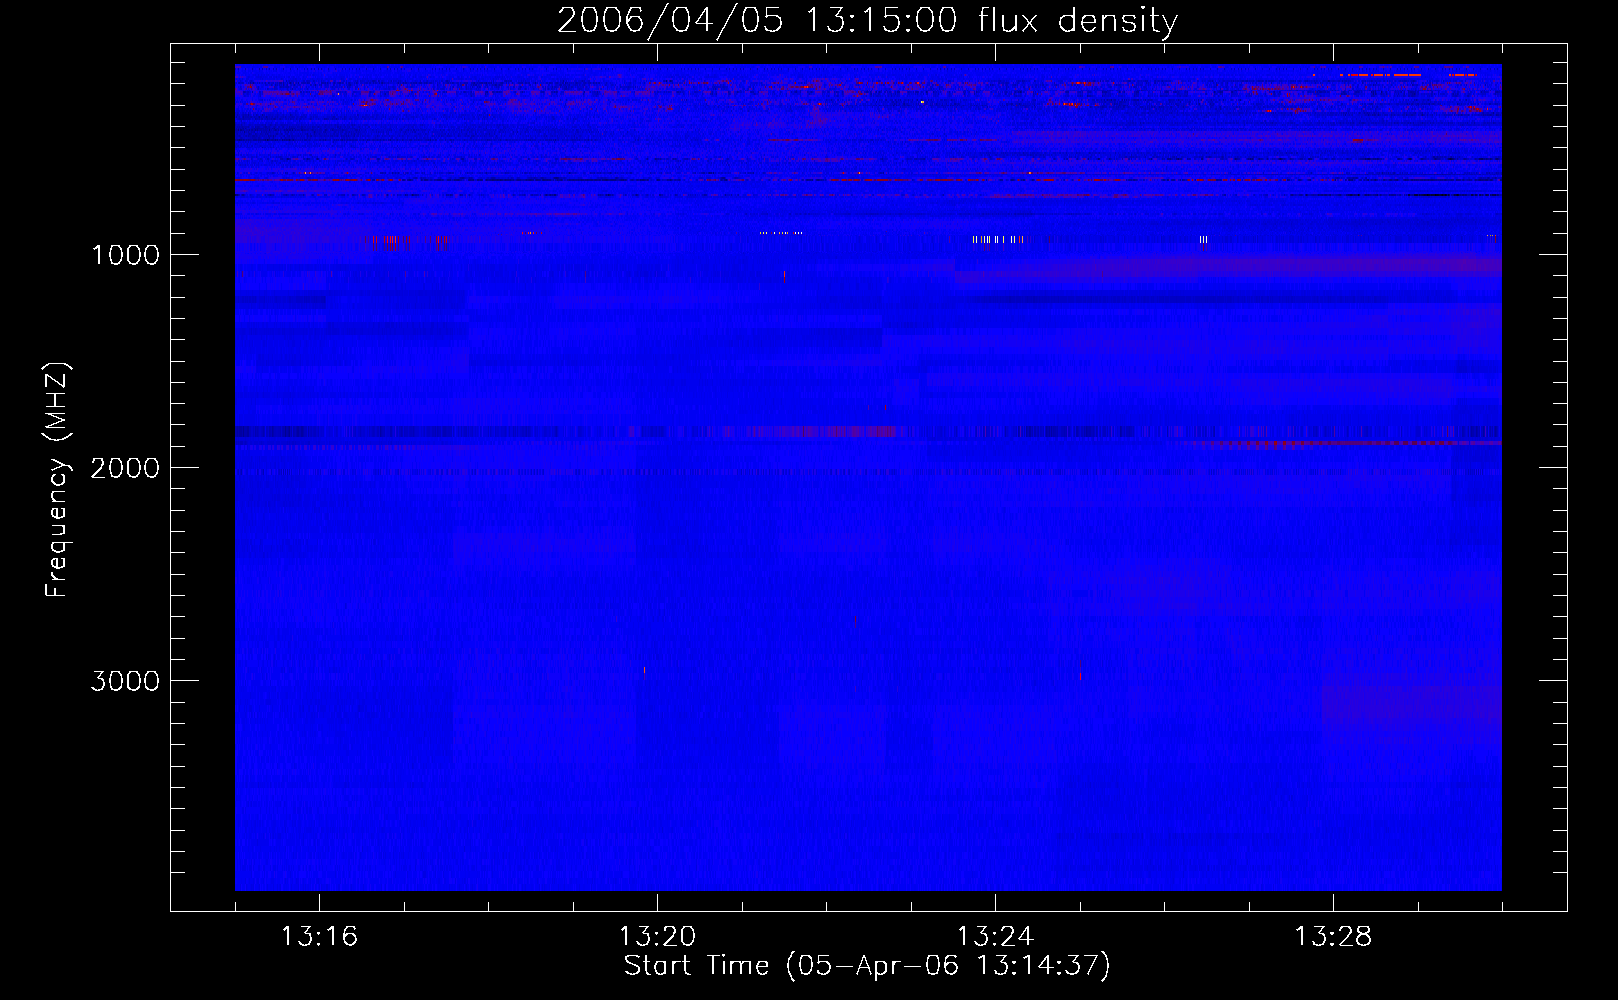Image resolution: width=1618 pixels, height=1000 pixels.
Task: Click the plot title '2006/04/05 13:15:00 flux density'
Action: click(x=867, y=20)
